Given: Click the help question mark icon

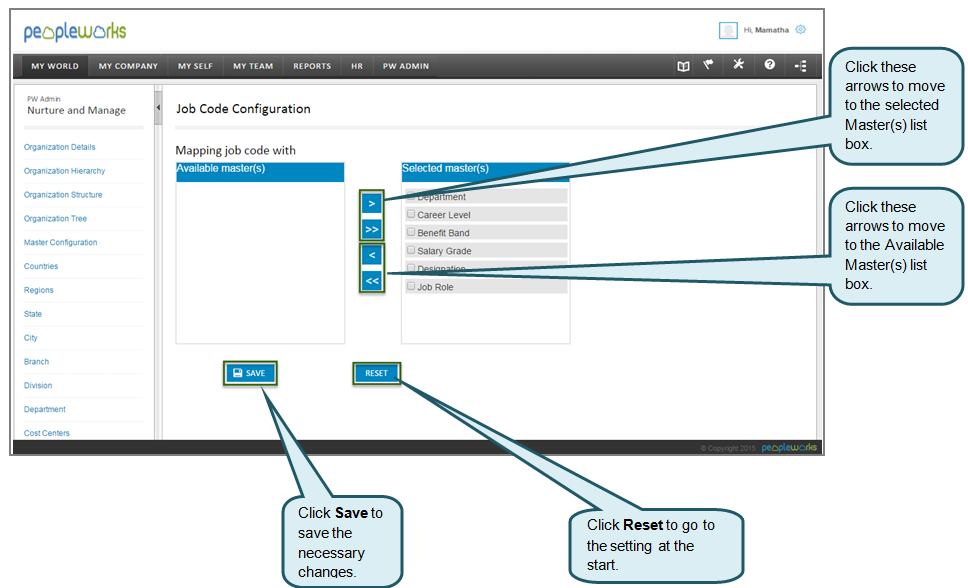Looking at the screenshot, I should [x=769, y=64].
